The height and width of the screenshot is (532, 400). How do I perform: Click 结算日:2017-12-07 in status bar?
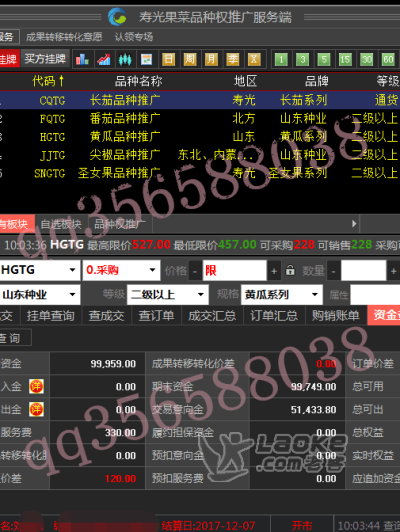pyautogui.click(x=208, y=526)
